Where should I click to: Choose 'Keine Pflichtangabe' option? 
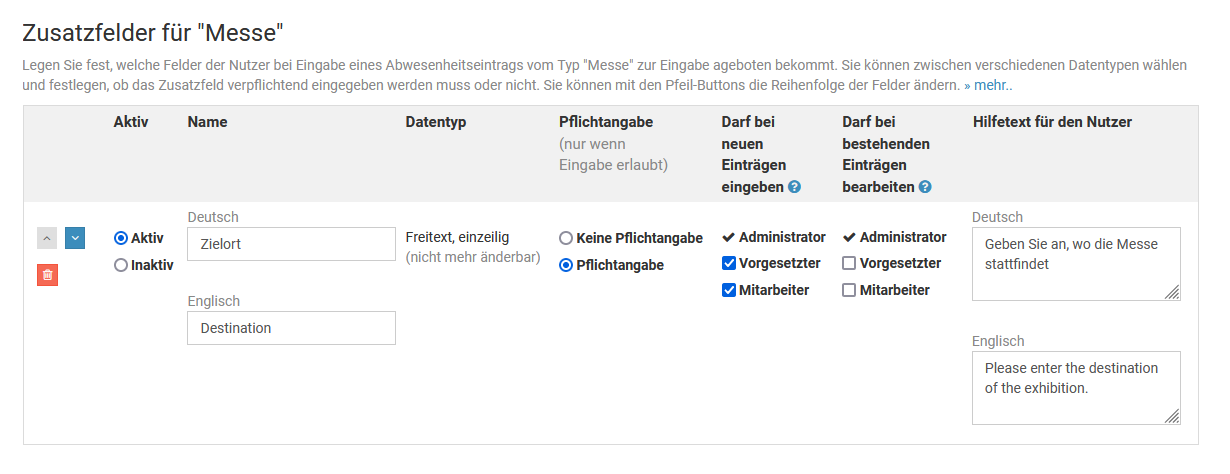pyautogui.click(x=566, y=238)
